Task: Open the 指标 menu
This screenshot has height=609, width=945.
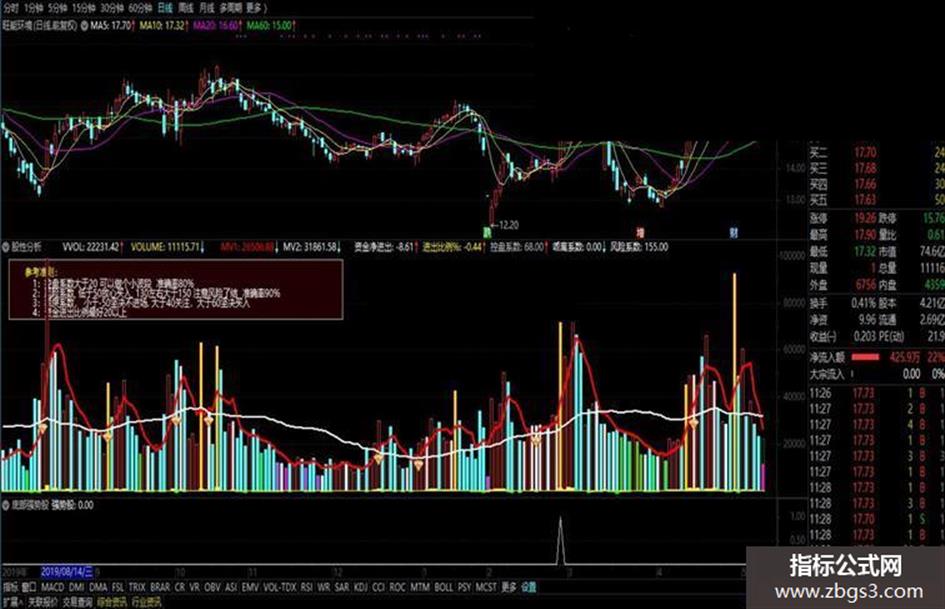Action: (10, 586)
